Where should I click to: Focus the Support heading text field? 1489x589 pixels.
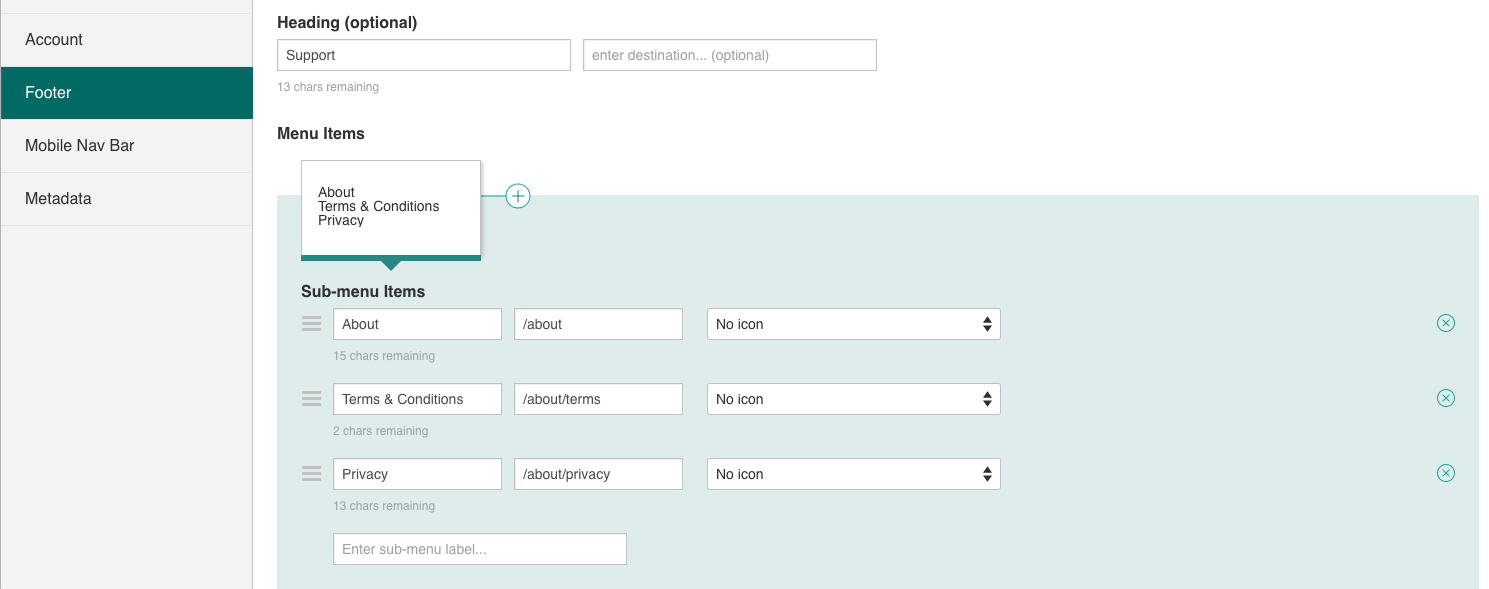point(424,55)
